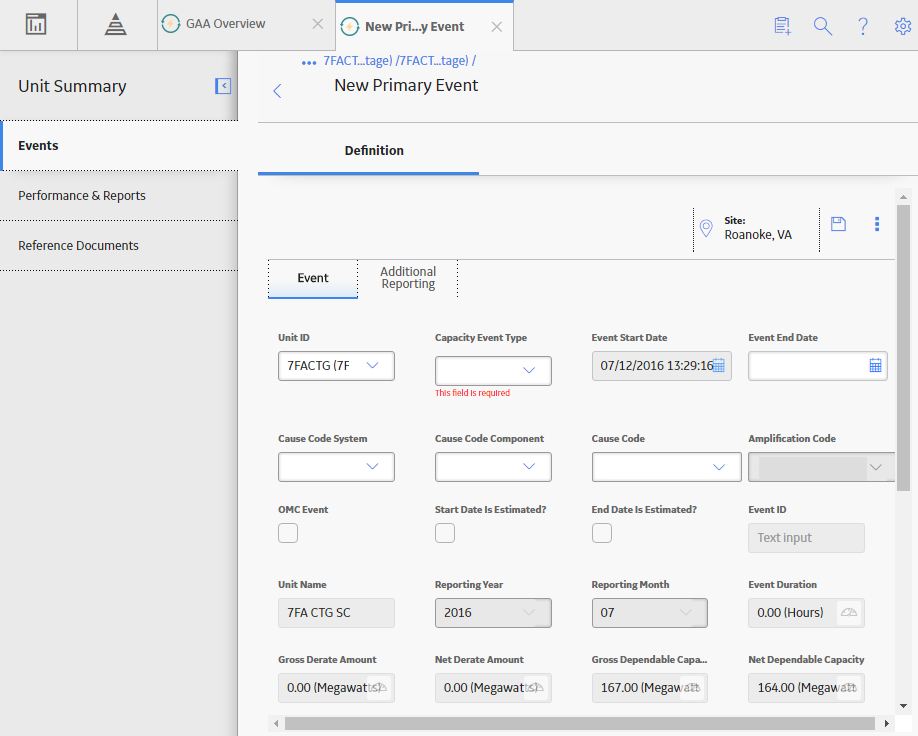918x736 pixels.
Task: Go back with the left arrow
Action: pos(277,91)
